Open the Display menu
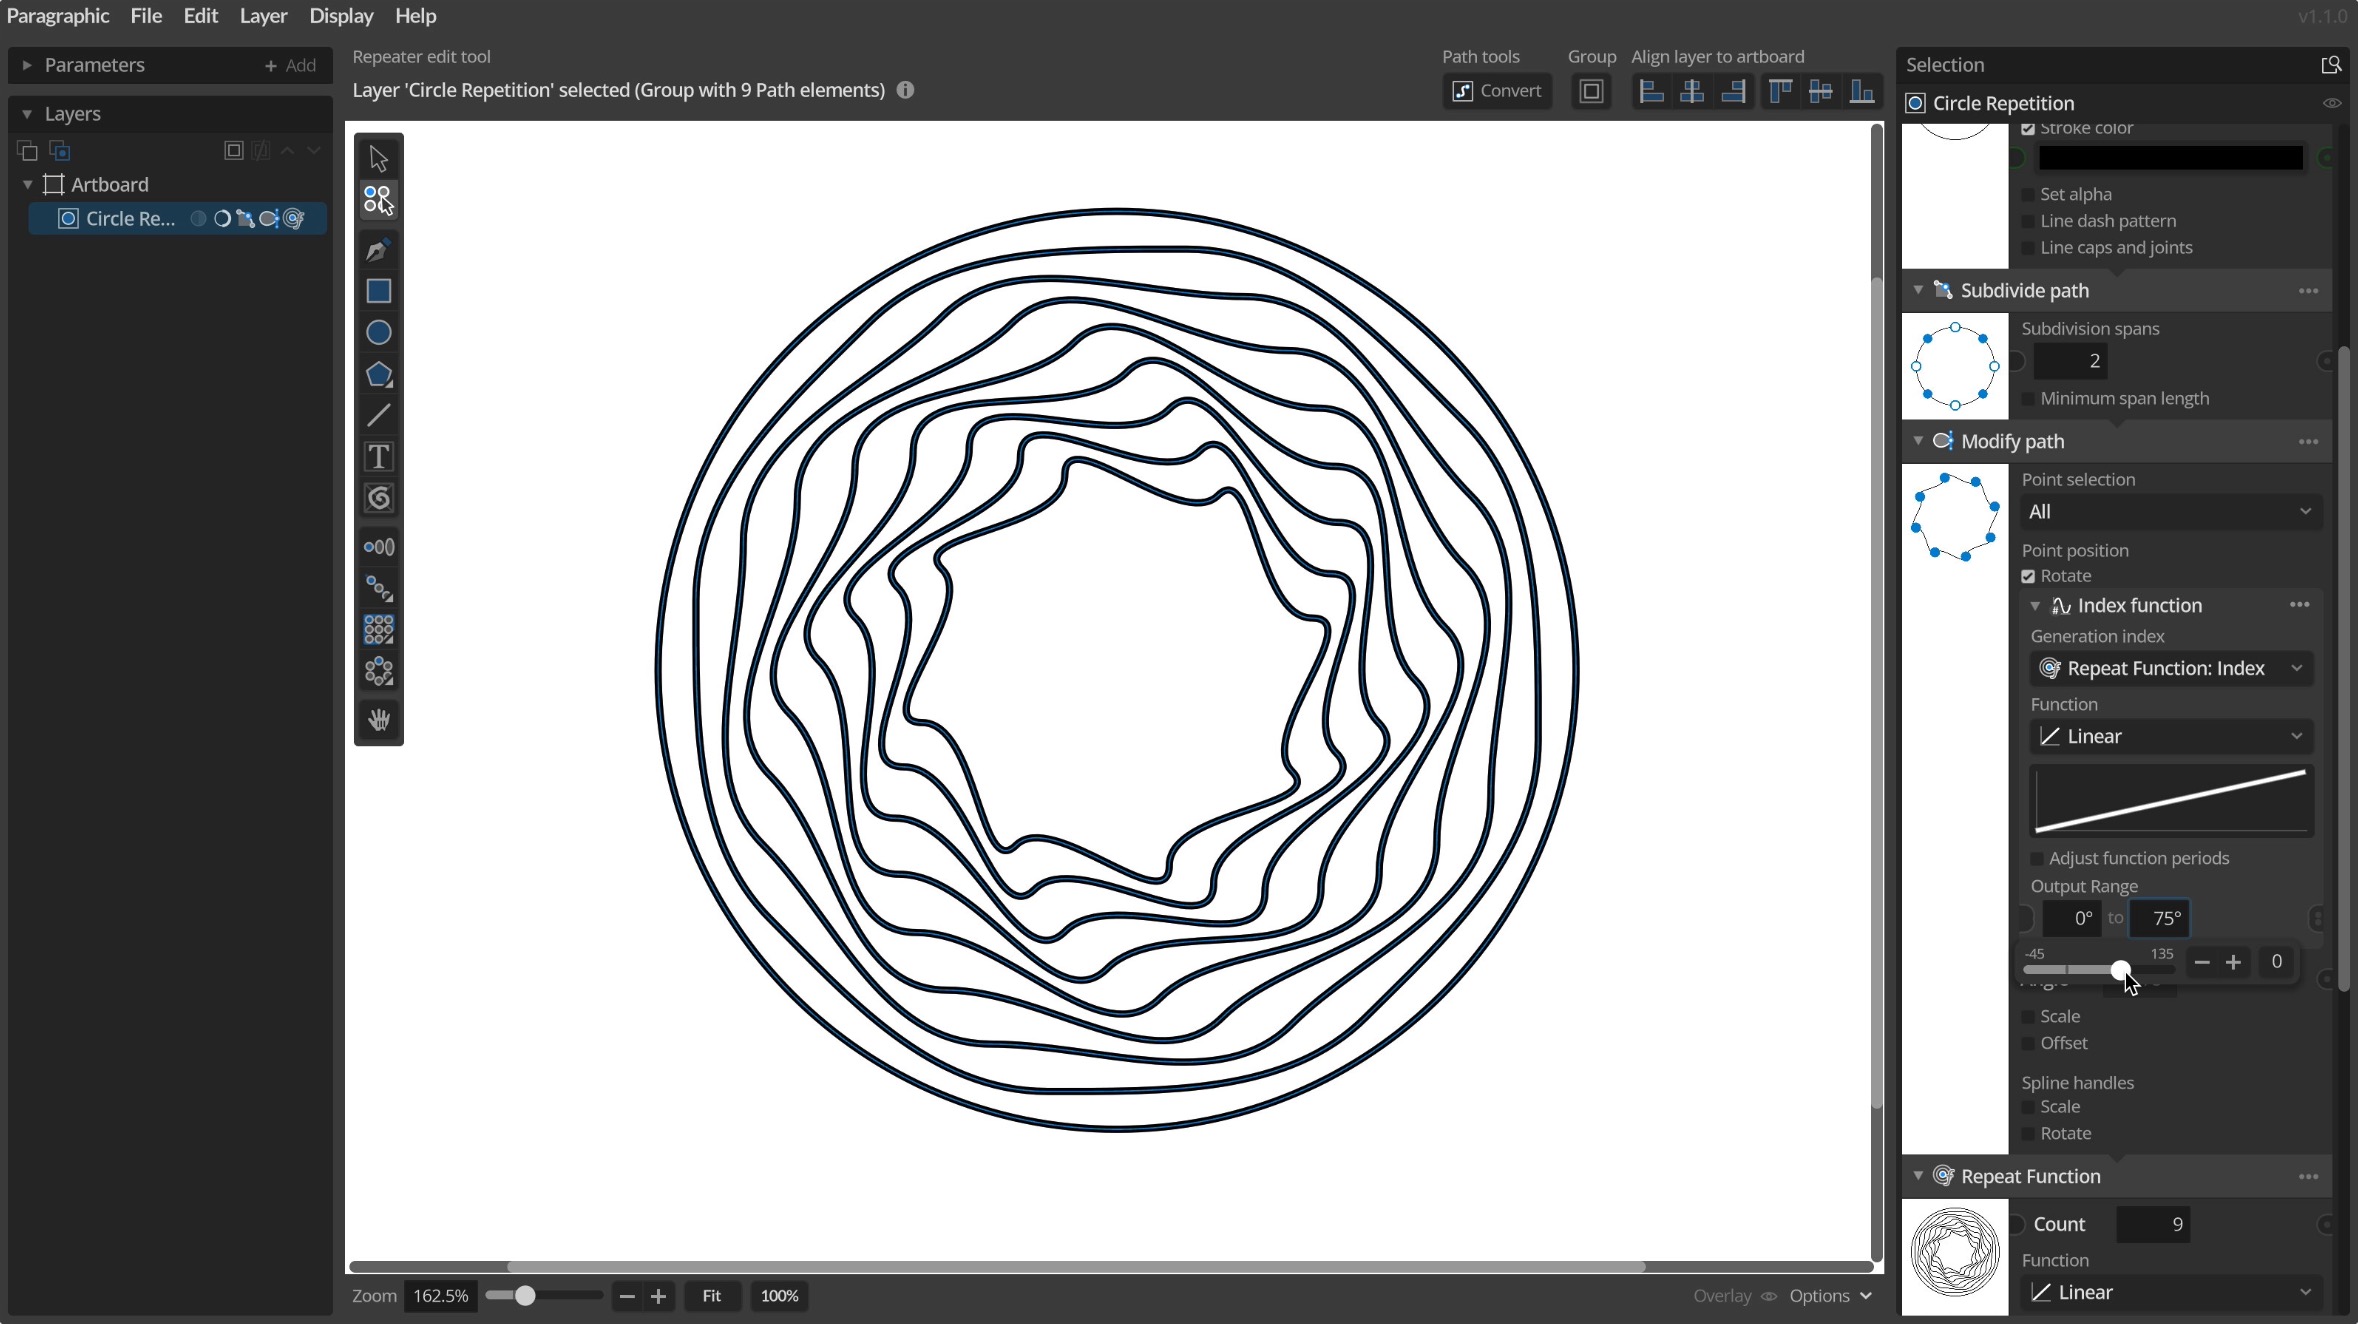The width and height of the screenshot is (2358, 1324). coord(341,16)
